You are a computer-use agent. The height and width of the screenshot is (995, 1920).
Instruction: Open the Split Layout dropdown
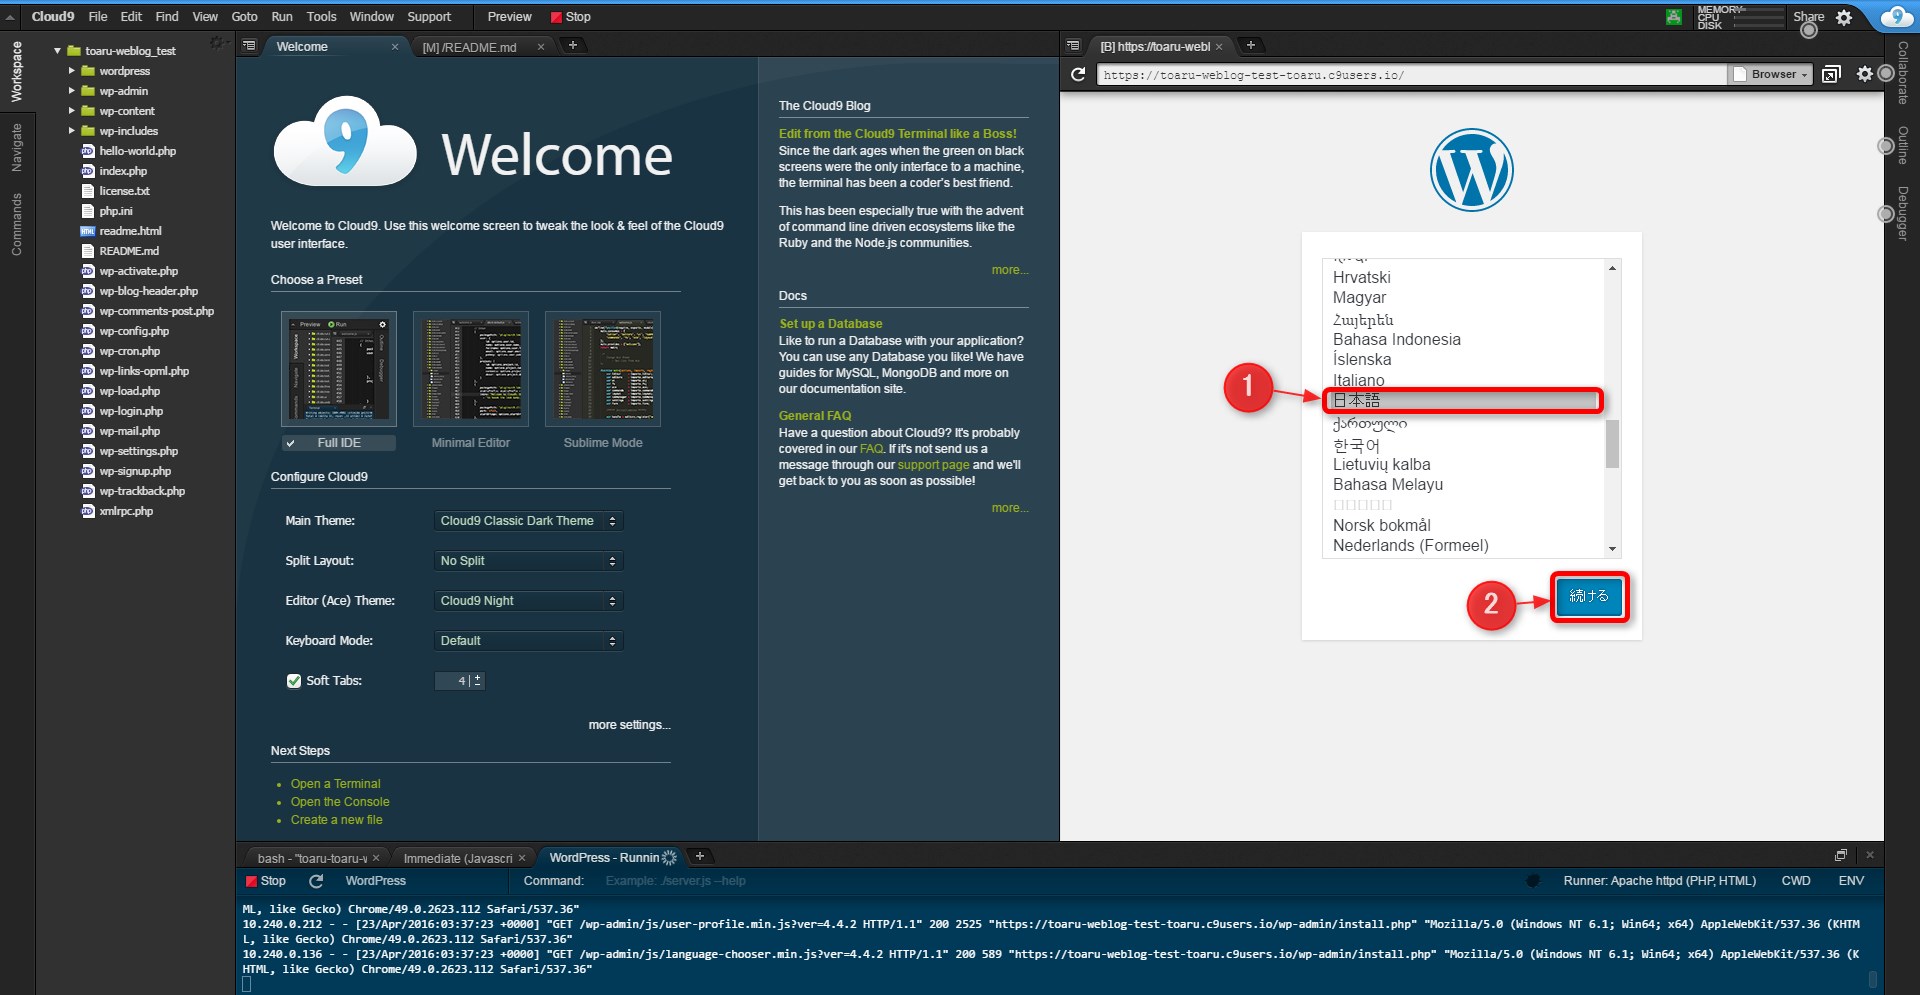click(x=528, y=561)
